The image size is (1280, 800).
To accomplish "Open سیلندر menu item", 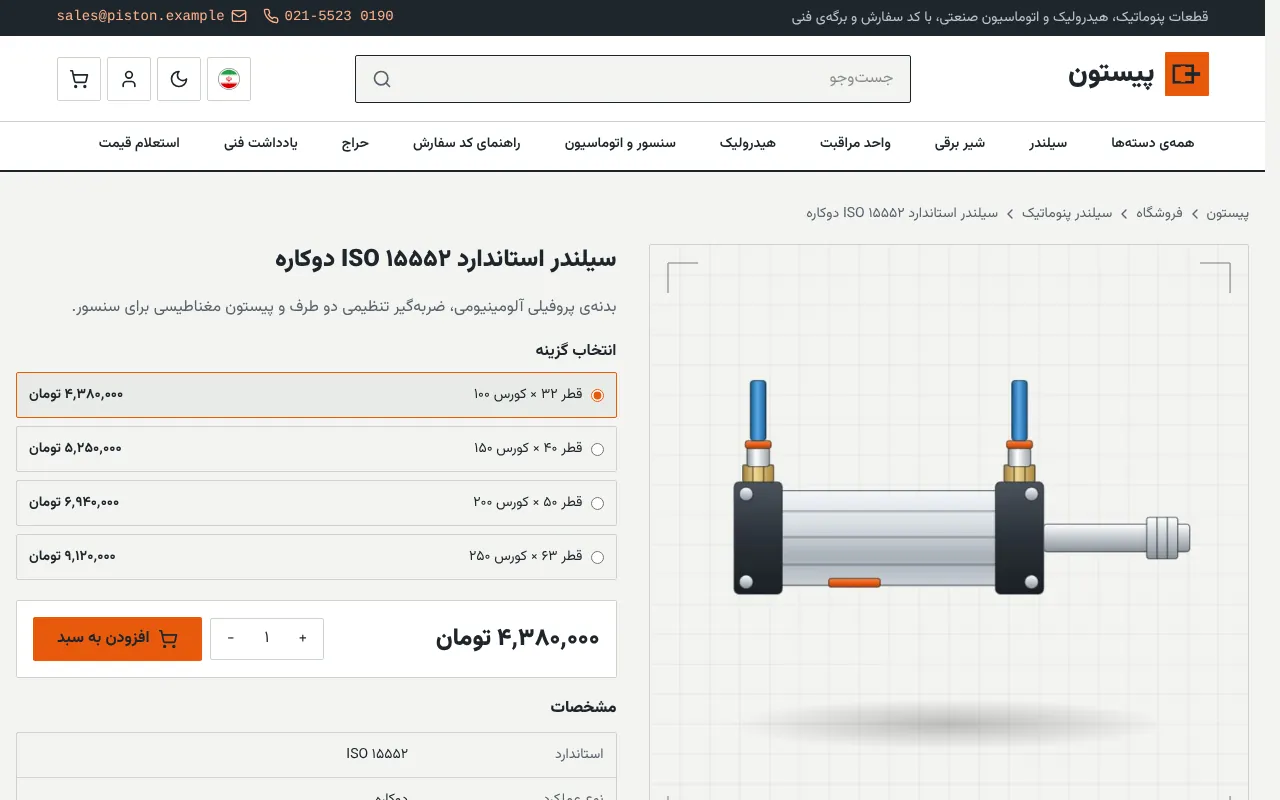I will click(1048, 143).
